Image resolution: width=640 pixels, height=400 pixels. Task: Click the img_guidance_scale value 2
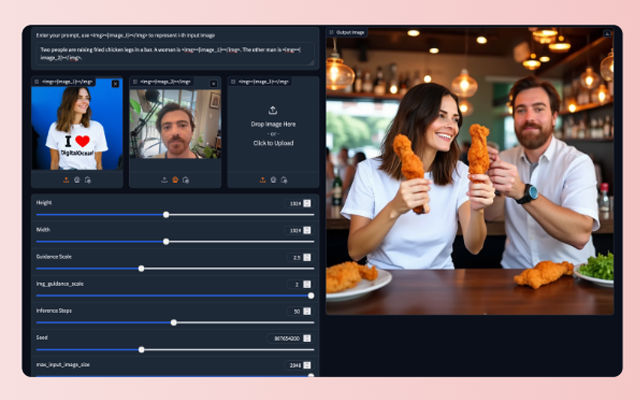pos(297,284)
